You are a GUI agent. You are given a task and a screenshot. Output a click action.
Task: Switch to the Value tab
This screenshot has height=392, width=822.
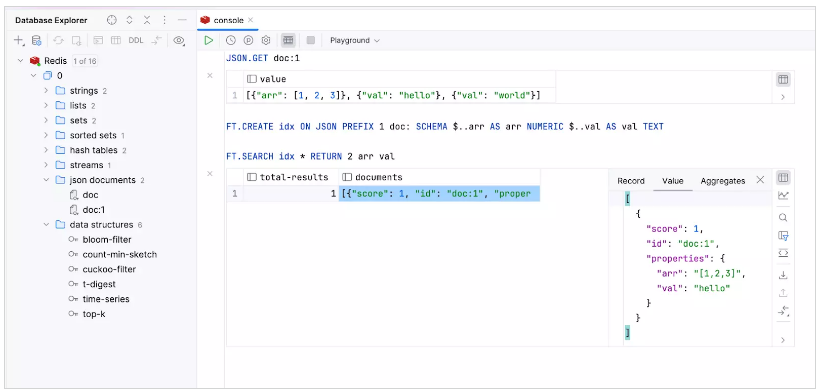click(x=673, y=181)
